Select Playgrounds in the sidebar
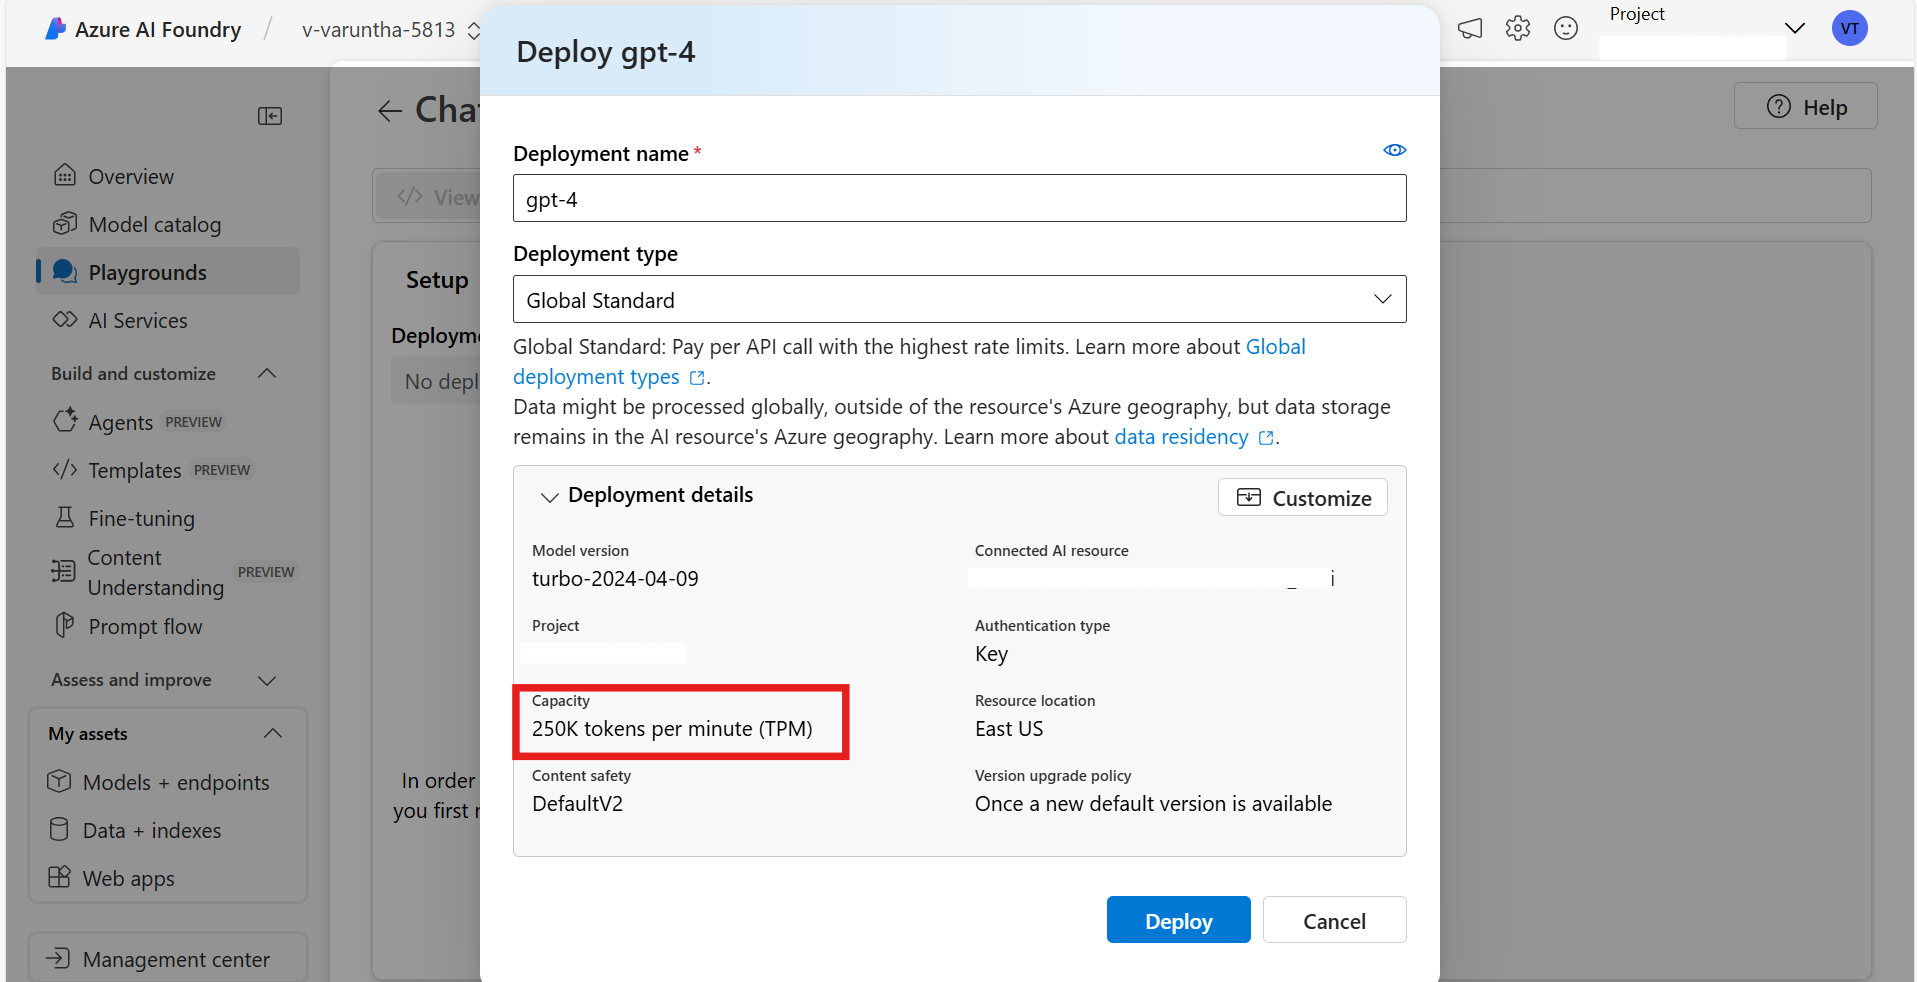 coord(147,271)
